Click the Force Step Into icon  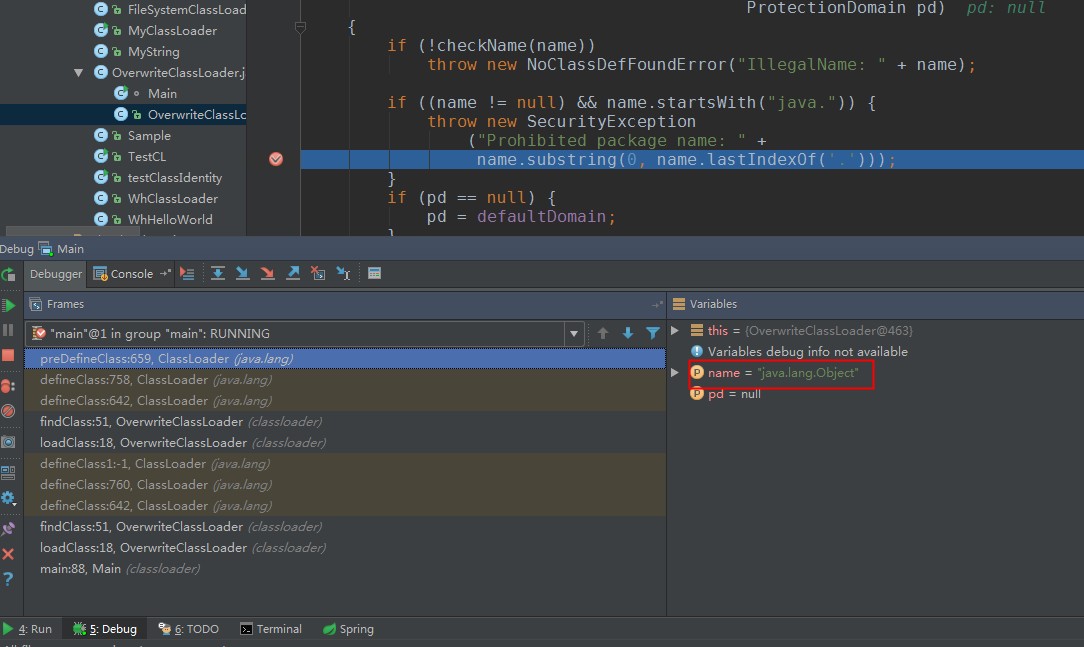pyautogui.click(x=268, y=274)
